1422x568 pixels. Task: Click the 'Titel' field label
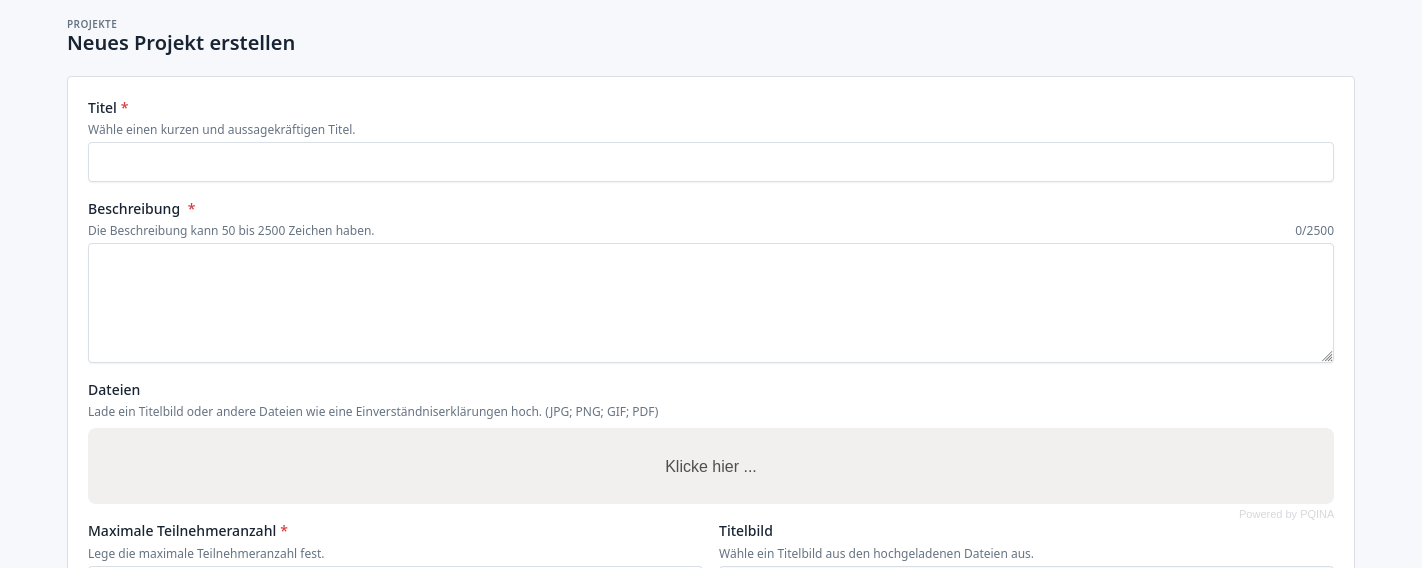coord(102,108)
